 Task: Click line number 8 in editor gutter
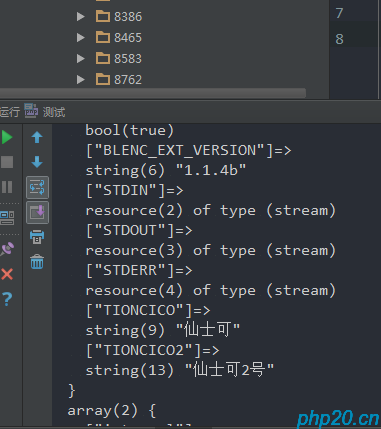tap(339, 39)
